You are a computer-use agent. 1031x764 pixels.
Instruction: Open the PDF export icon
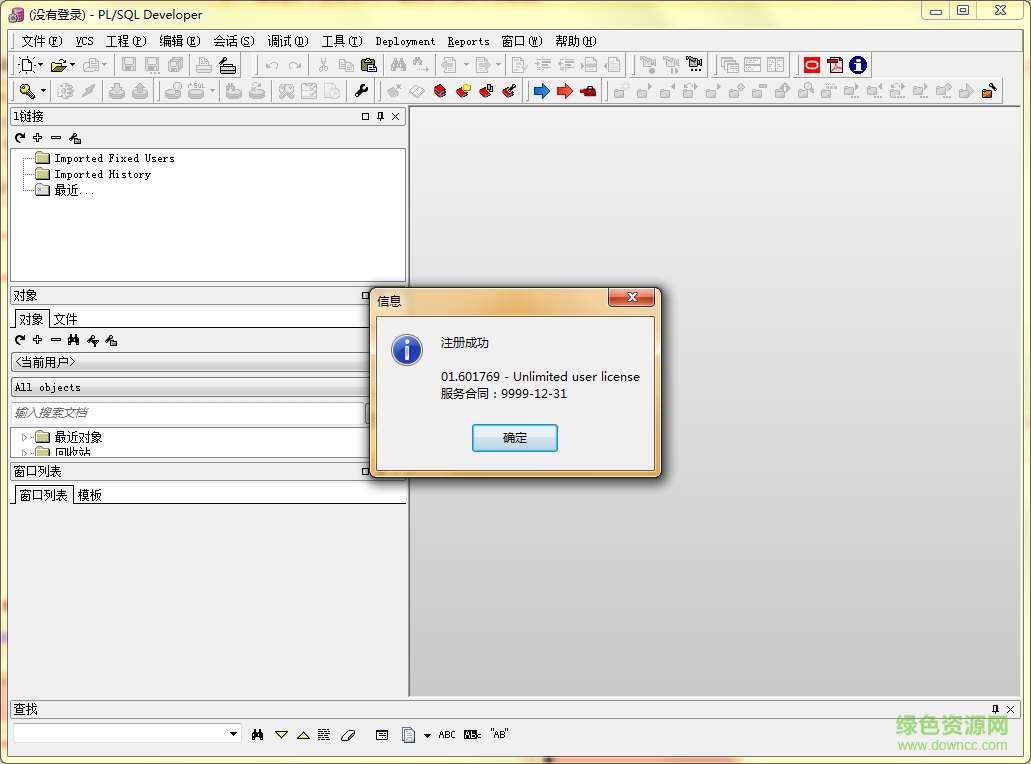click(x=834, y=65)
